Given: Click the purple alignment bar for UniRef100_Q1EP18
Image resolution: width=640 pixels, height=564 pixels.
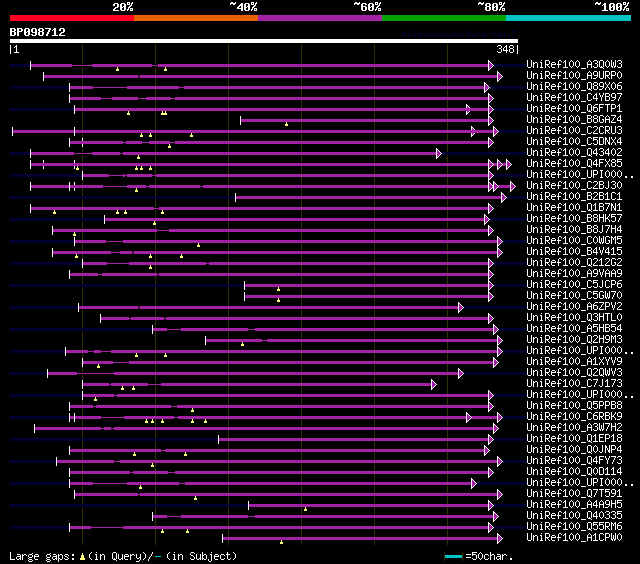Looking at the screenshot, I should (354, 440).
